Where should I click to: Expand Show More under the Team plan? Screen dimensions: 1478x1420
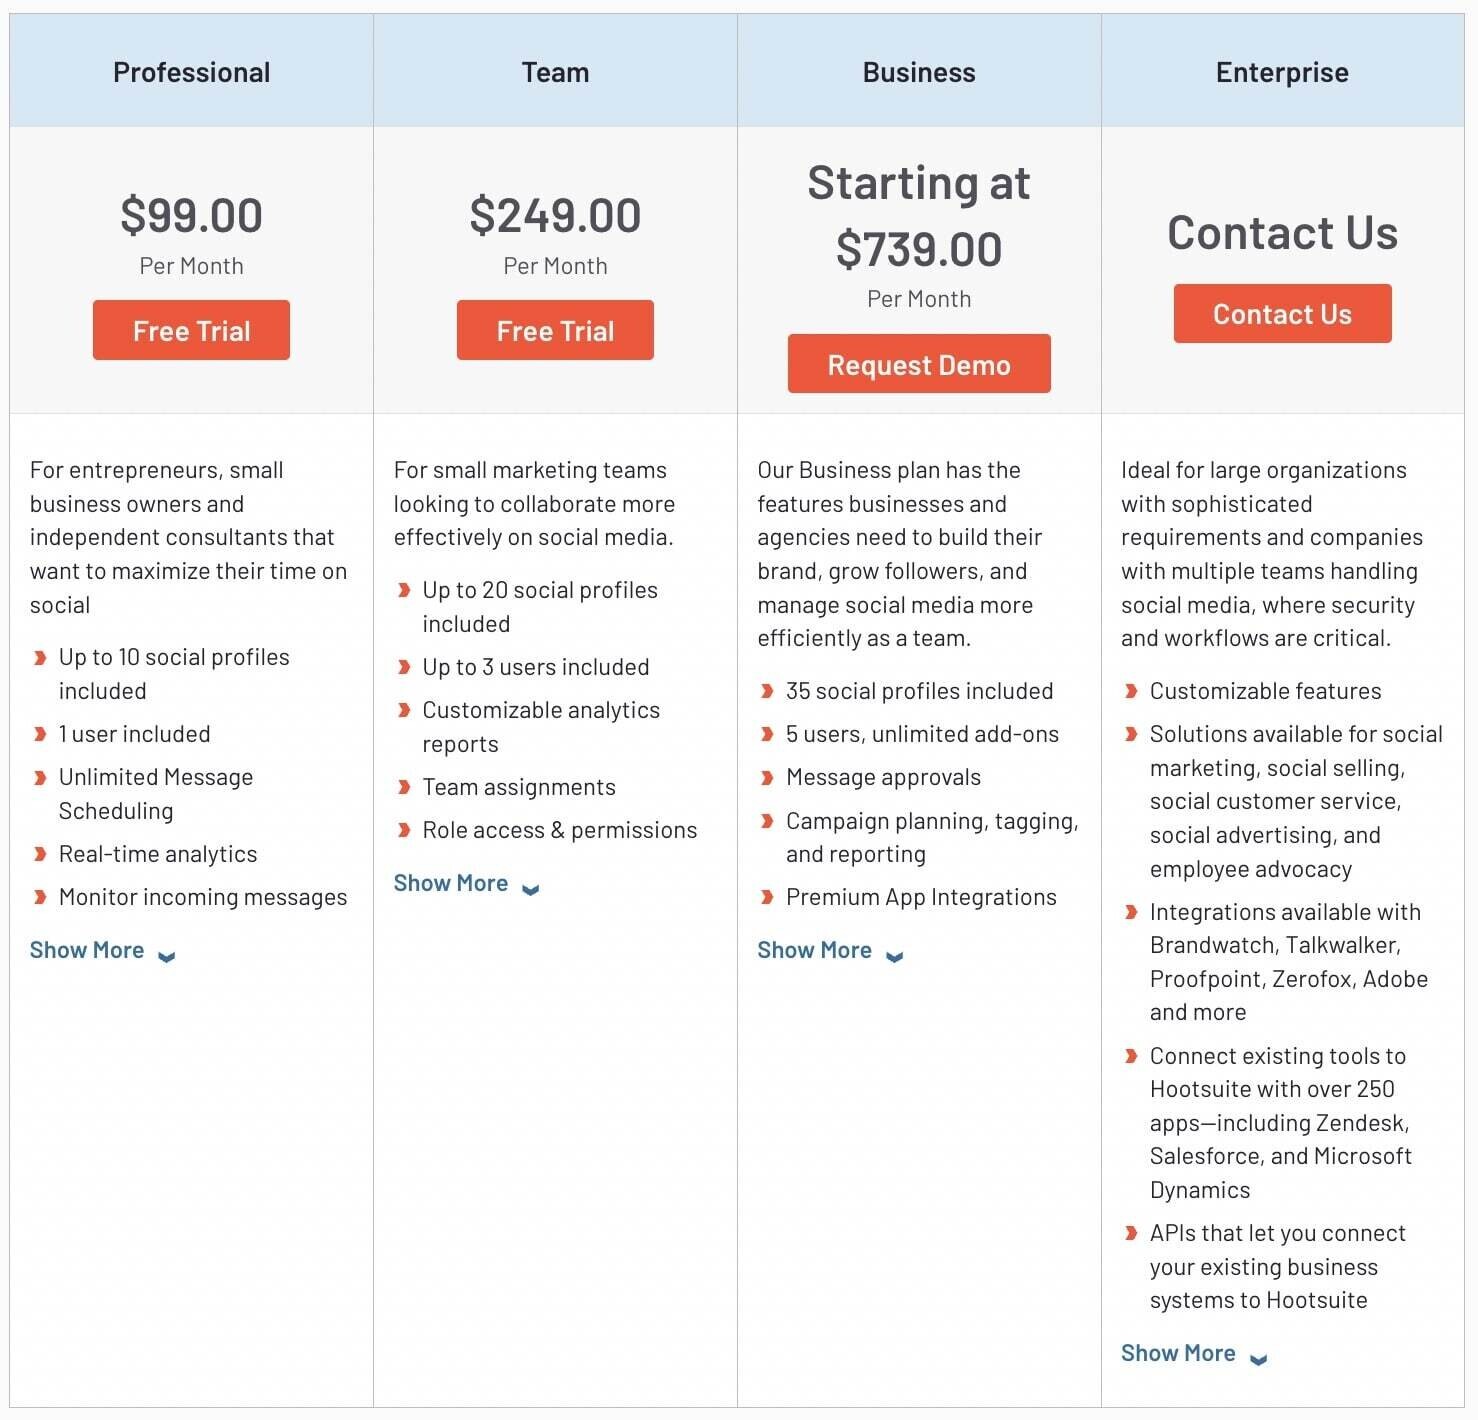(x=451, y=882)
